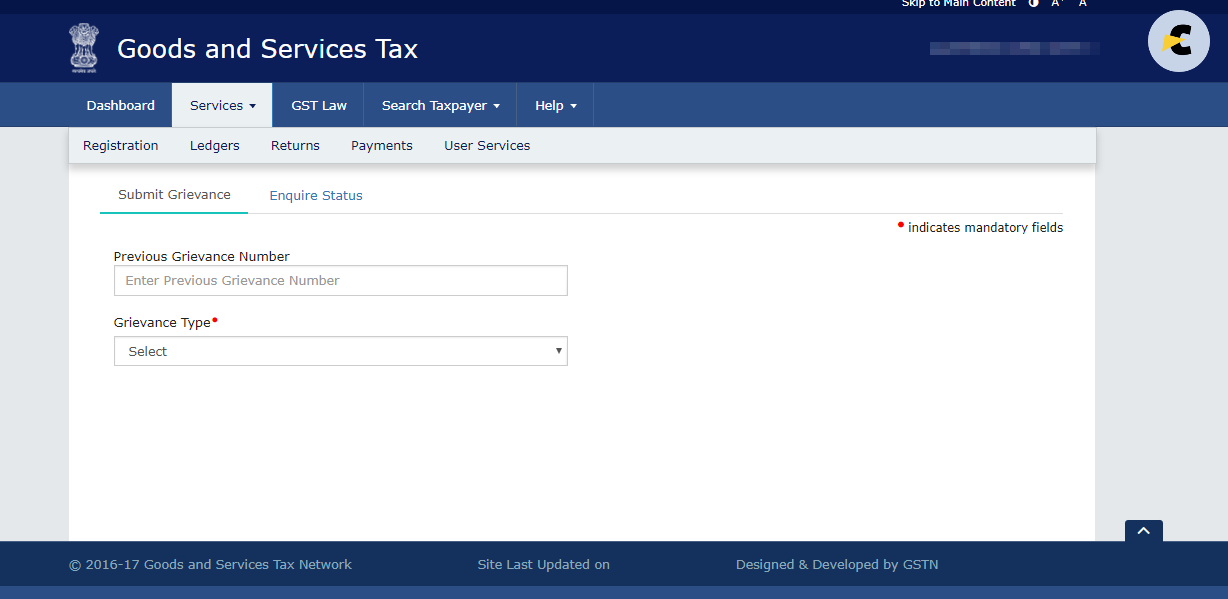This screenshot has height=599, width=1228.
Task: Click the user avatar icon
Action: point(1179,41)
